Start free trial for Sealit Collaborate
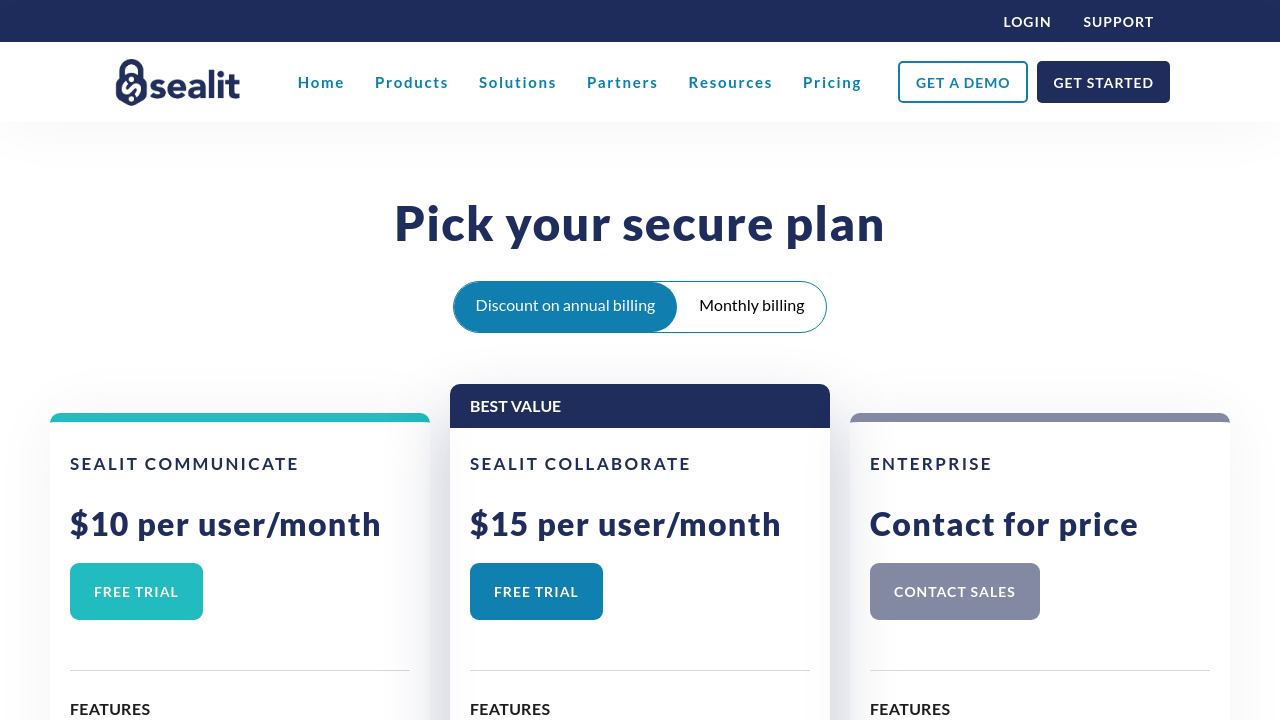 (536, 591)
